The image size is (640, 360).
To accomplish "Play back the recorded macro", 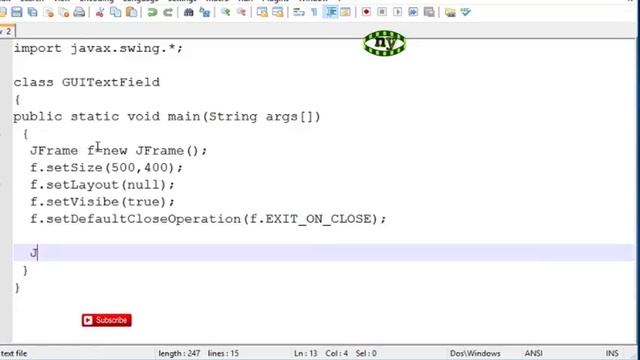I will pos(398,12).
